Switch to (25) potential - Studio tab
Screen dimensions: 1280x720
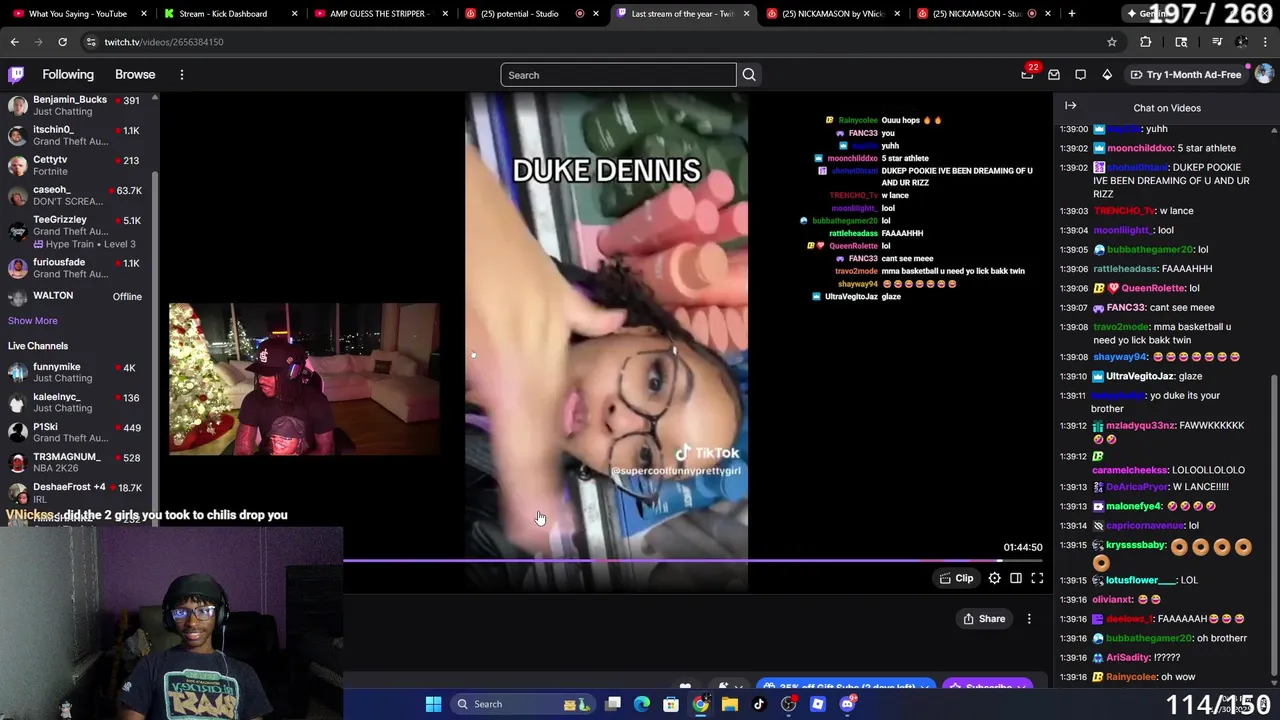531,14
